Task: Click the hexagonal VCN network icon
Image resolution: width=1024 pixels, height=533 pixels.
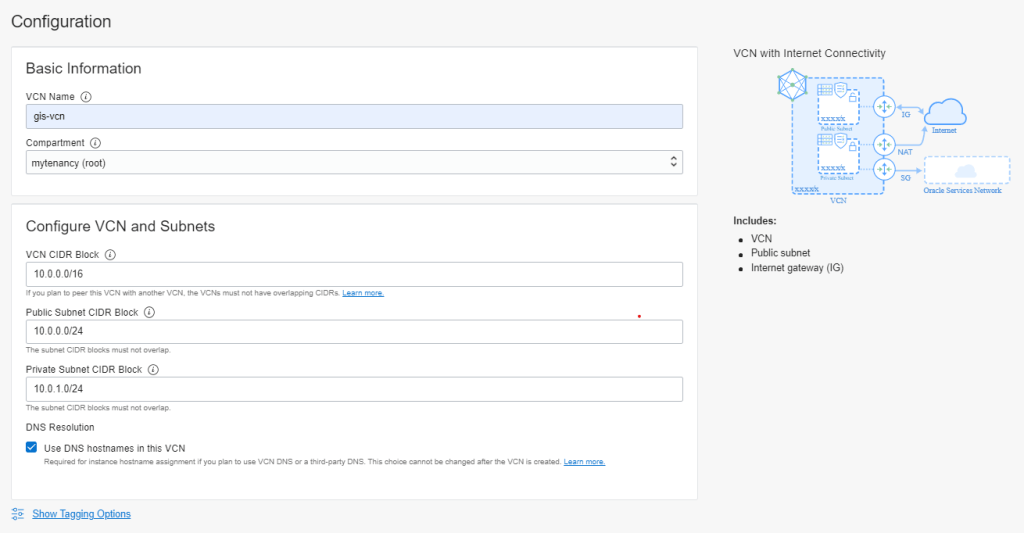Action: 792,87
